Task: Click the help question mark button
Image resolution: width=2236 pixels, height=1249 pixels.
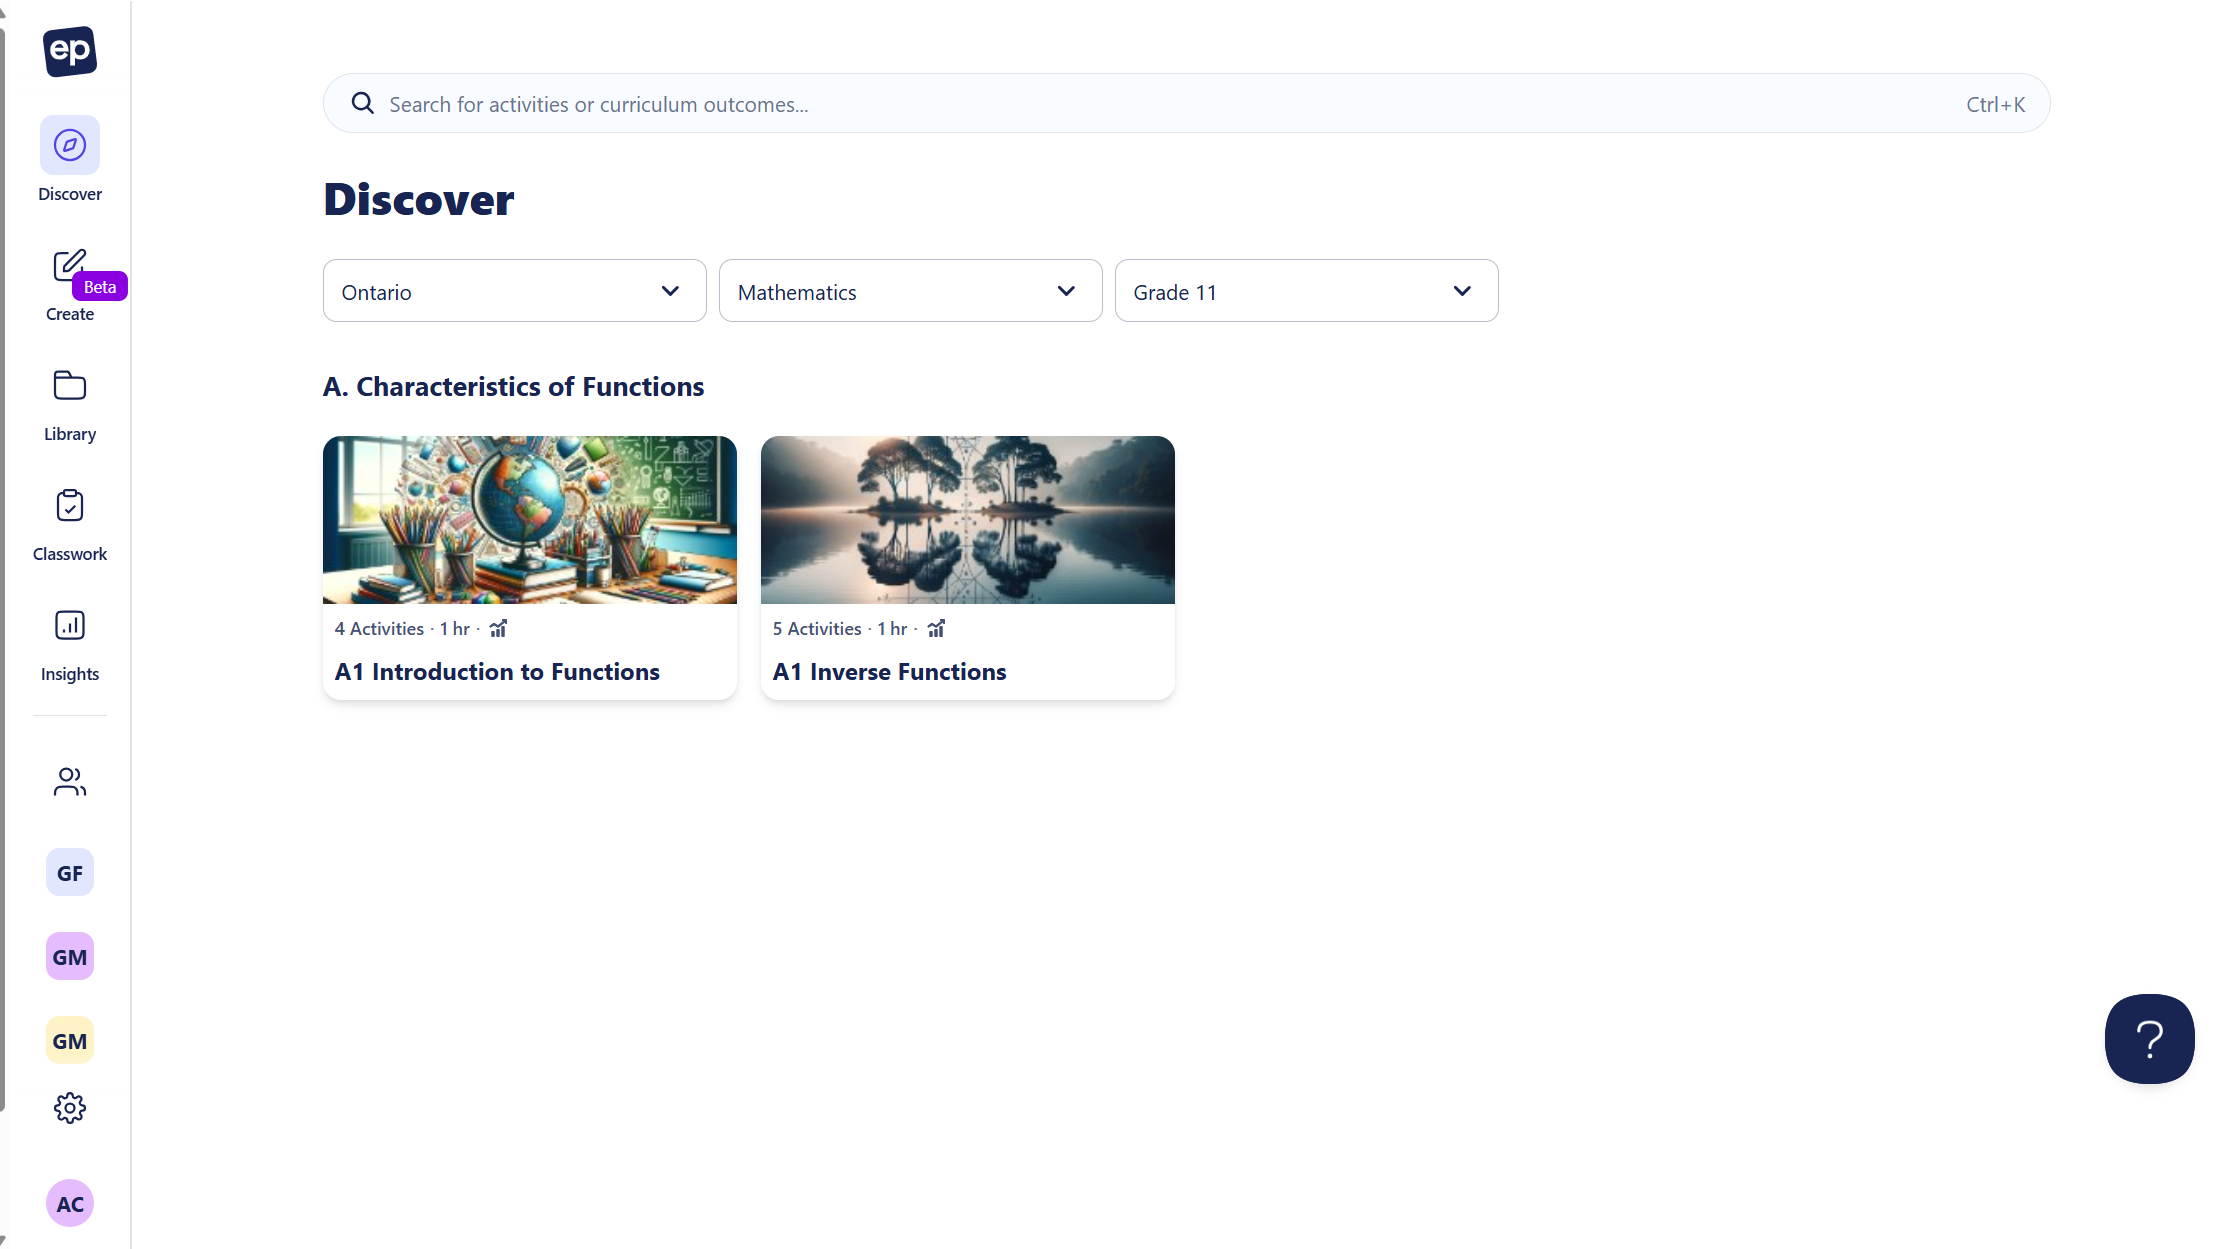Action: click(2149, 1039)
